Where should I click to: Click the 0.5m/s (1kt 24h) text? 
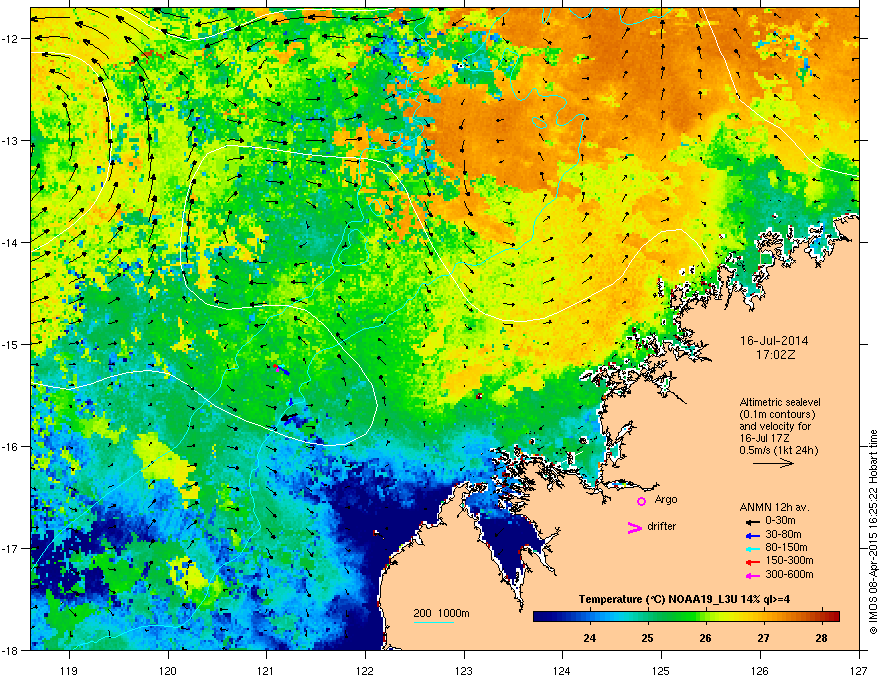coord(778,450)
